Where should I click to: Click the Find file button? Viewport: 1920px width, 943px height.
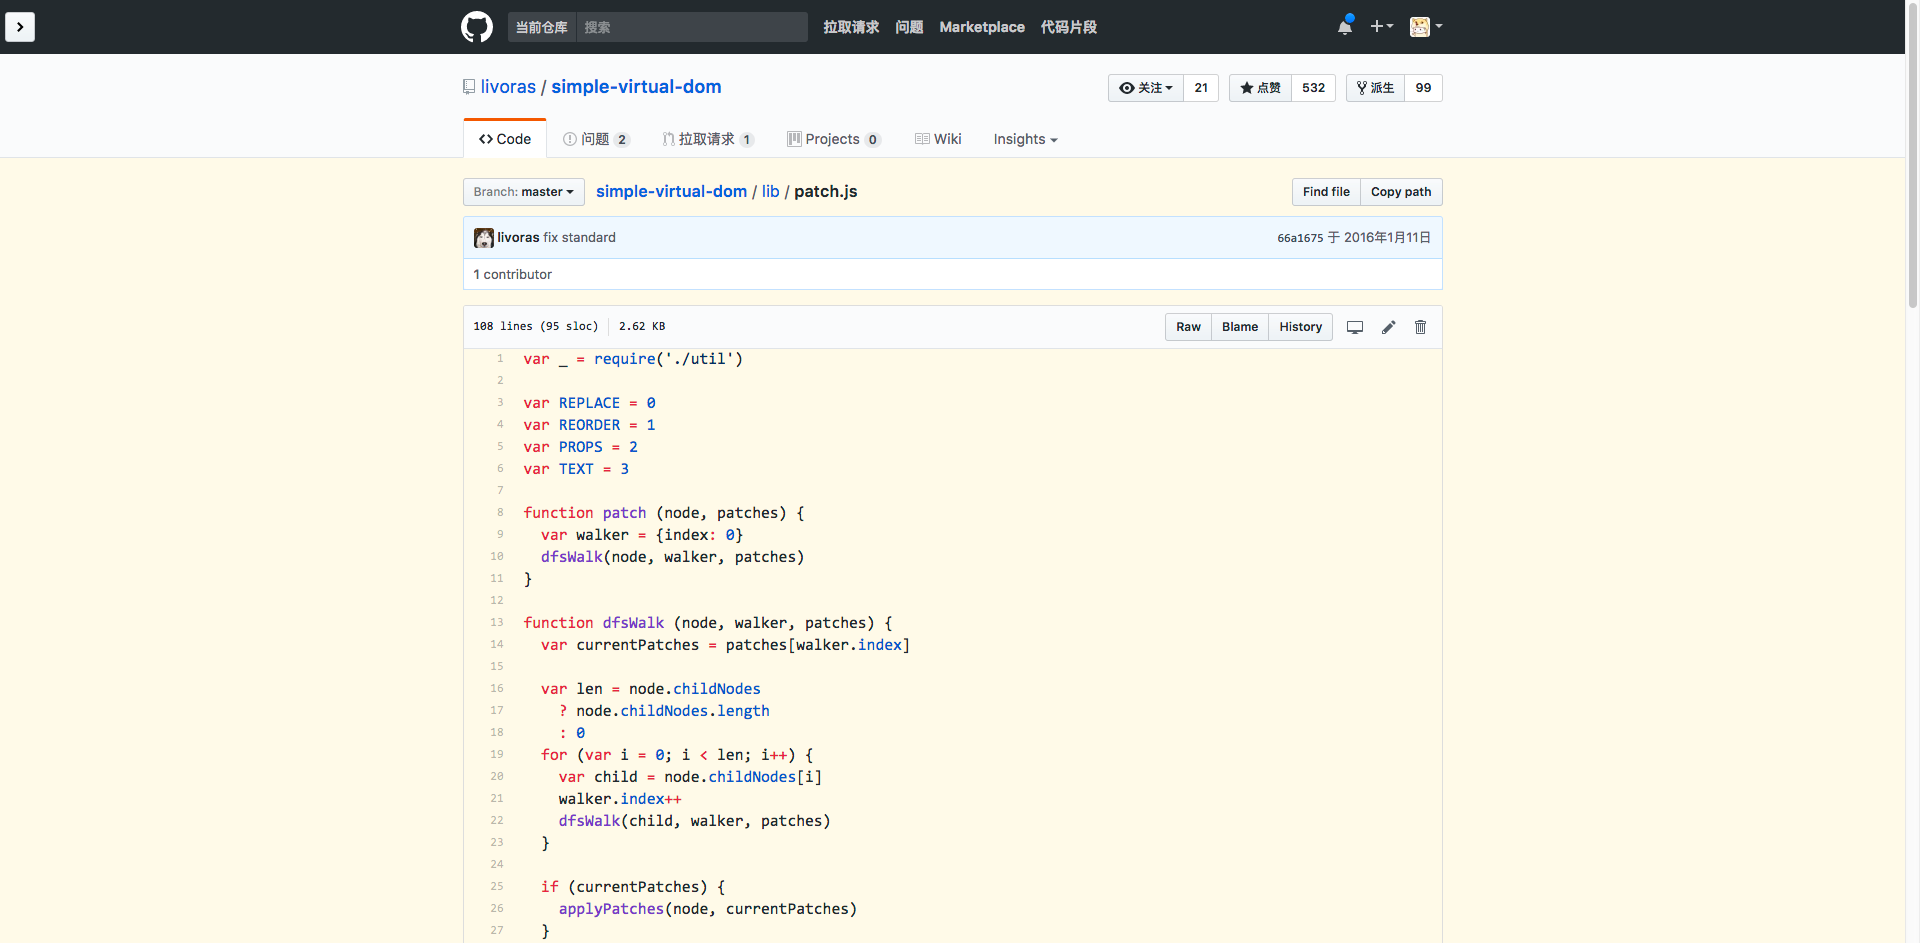1325,192
